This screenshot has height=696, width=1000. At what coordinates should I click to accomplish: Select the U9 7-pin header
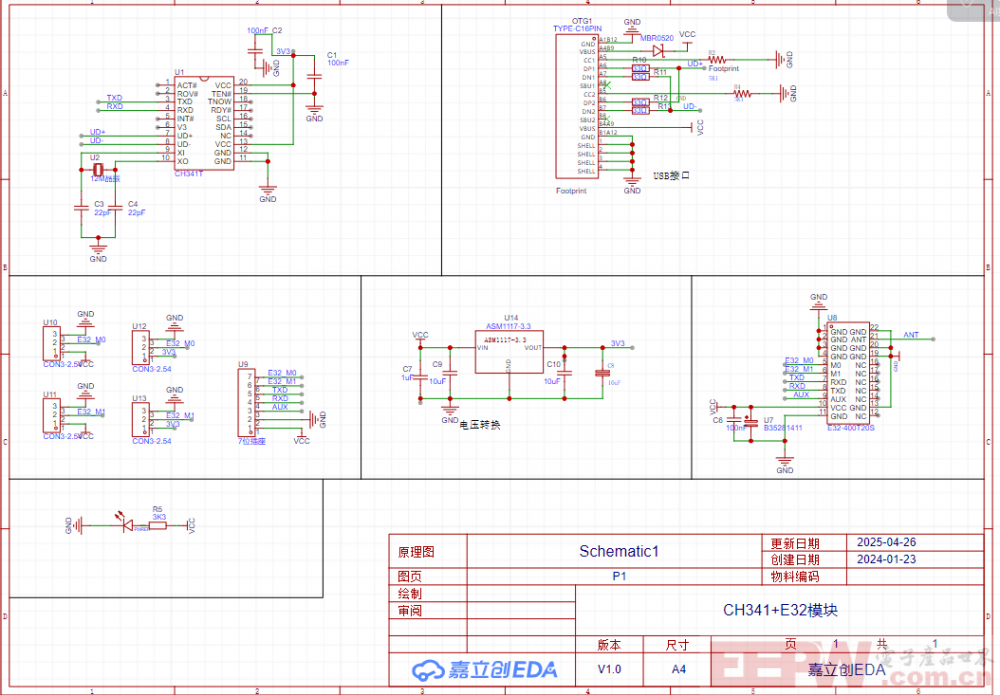tap(247, 403)
